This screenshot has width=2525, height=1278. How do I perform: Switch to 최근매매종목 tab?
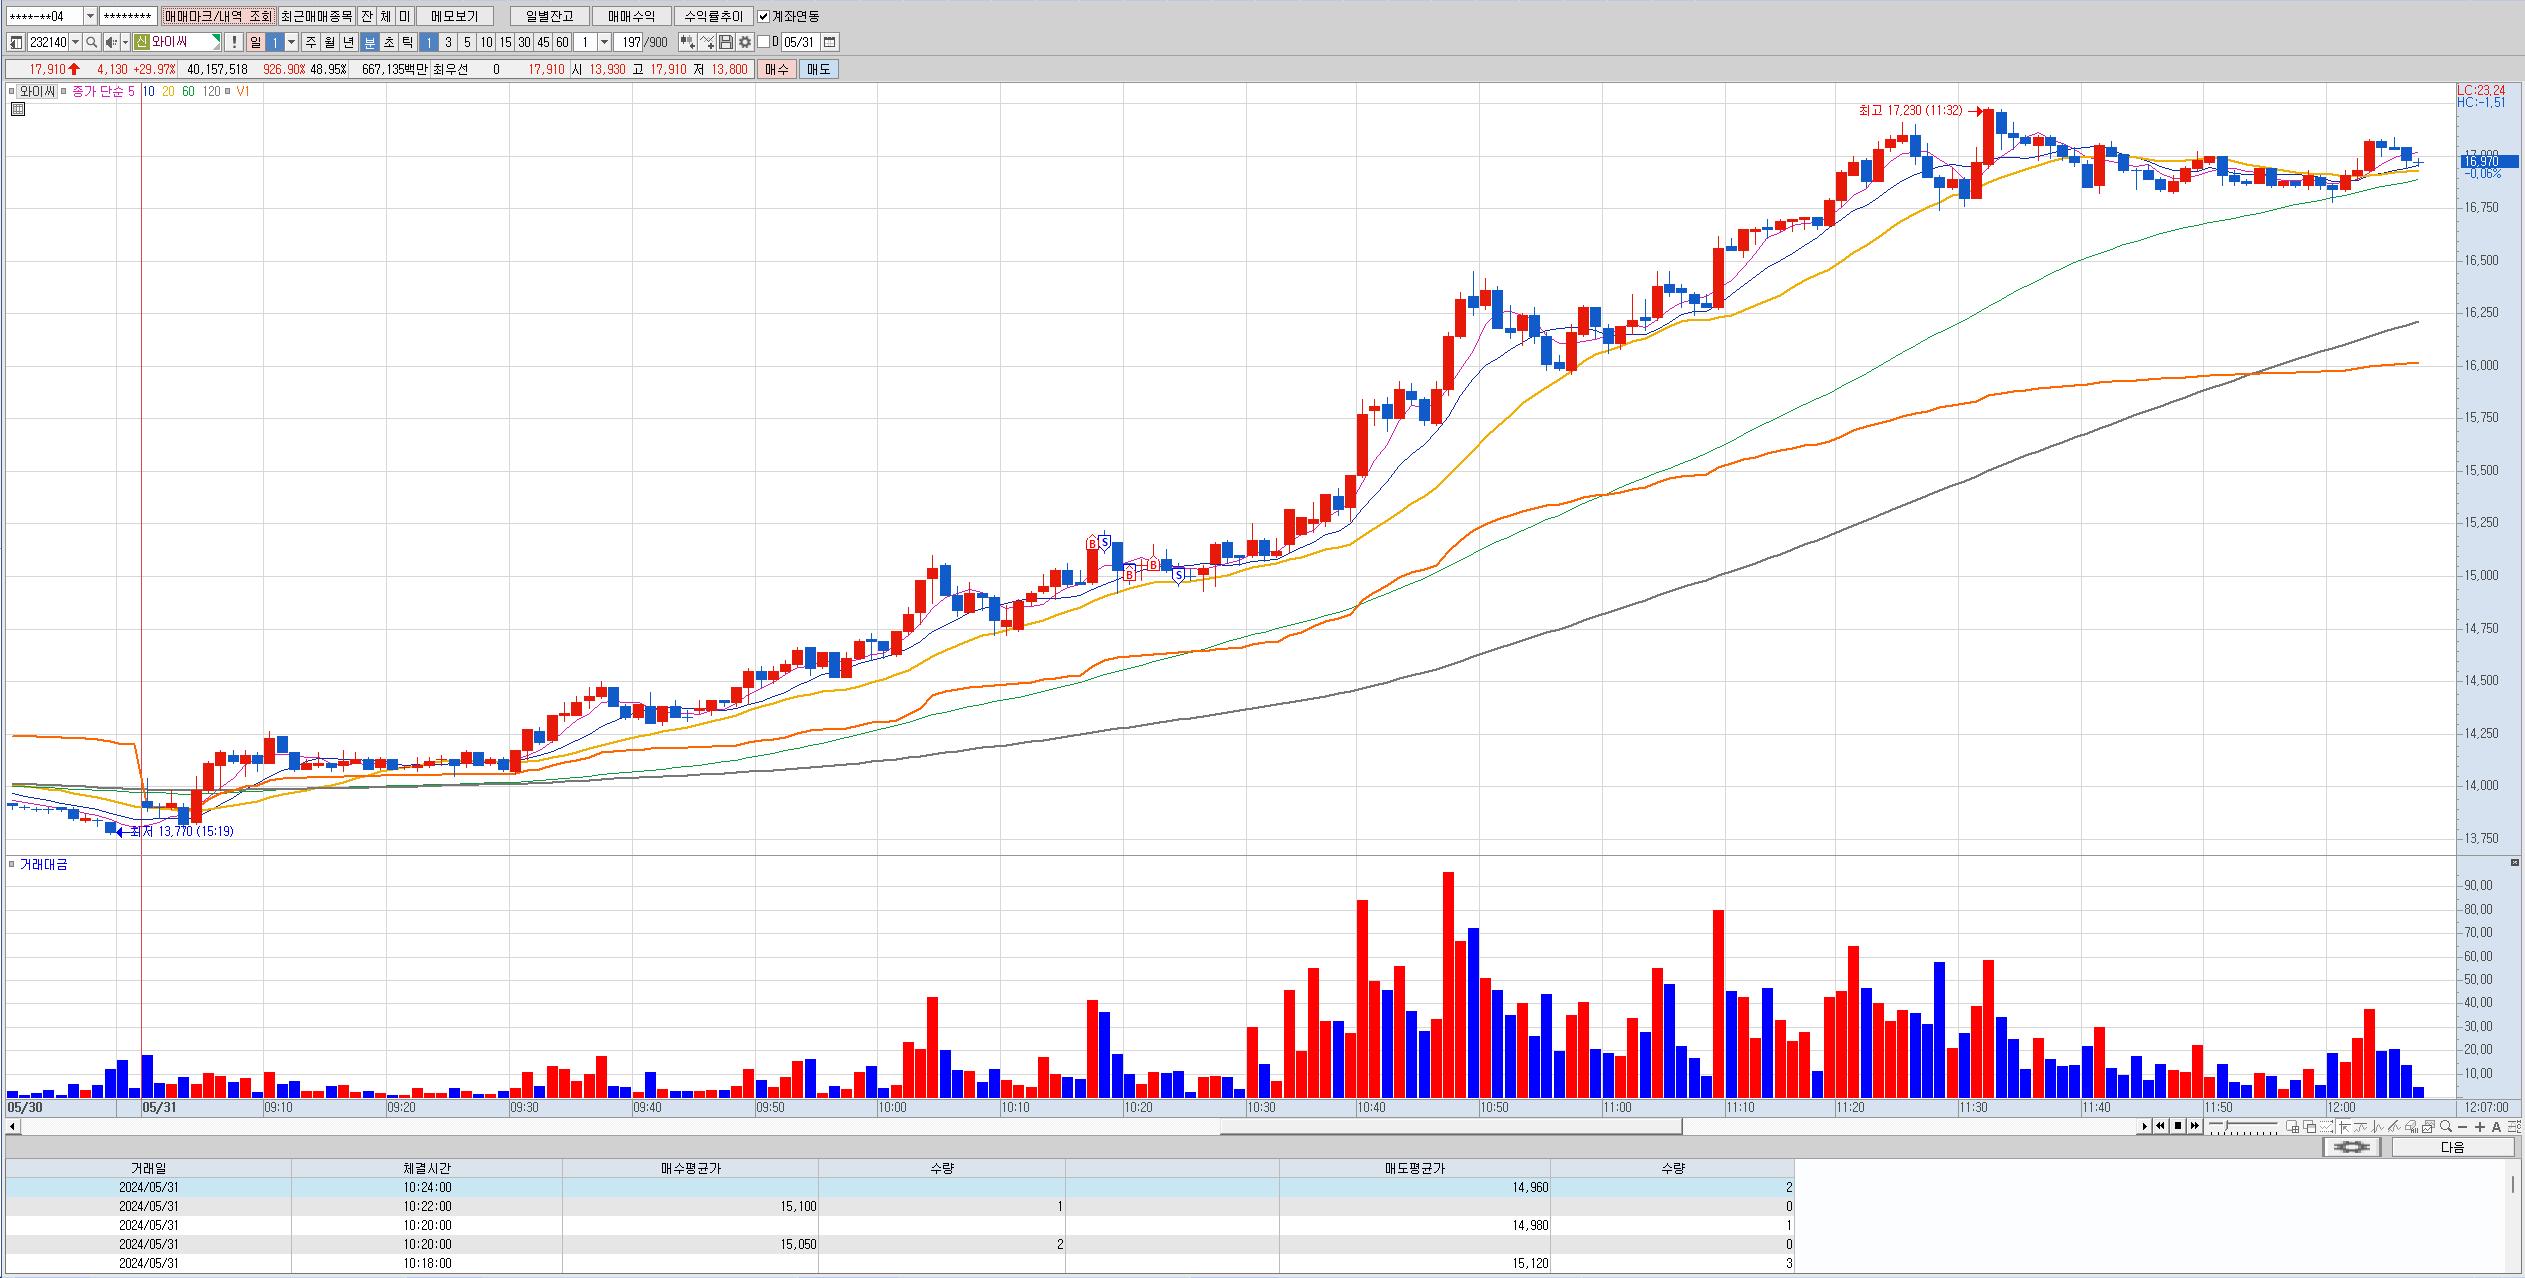click(316, 16)
